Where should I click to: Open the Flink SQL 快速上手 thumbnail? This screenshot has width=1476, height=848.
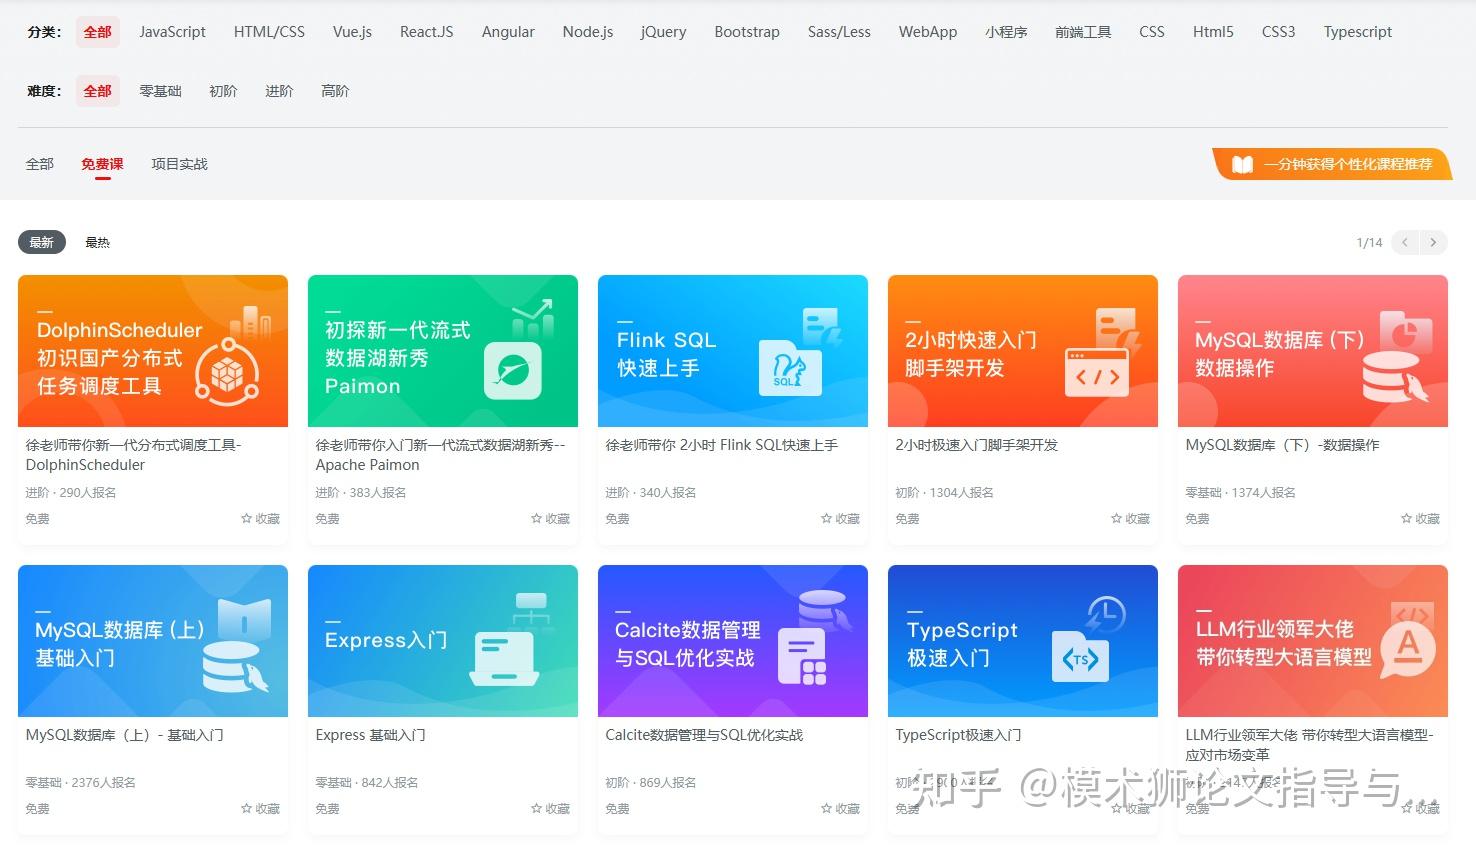733,351
